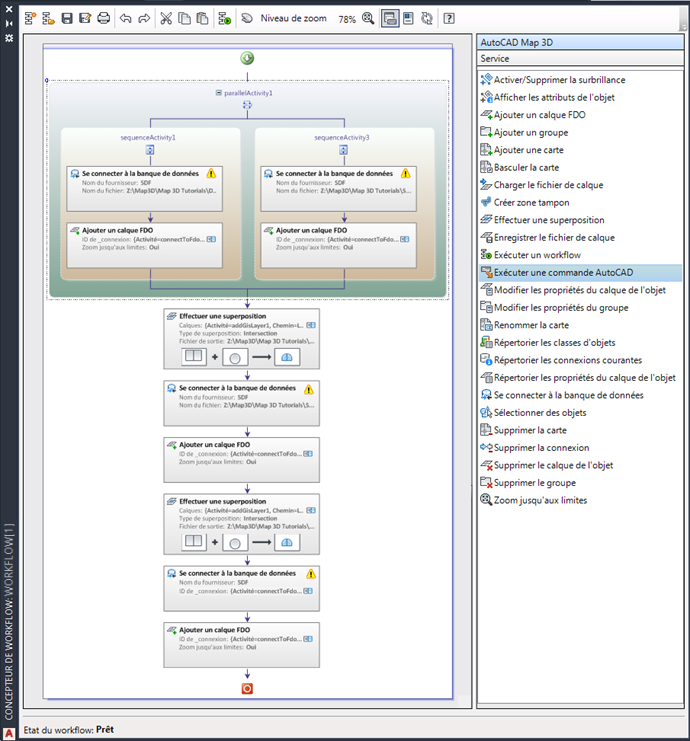The width and height of the screenshot is (690, 741).
Task: Undo the last action
Action: point(125,18)
